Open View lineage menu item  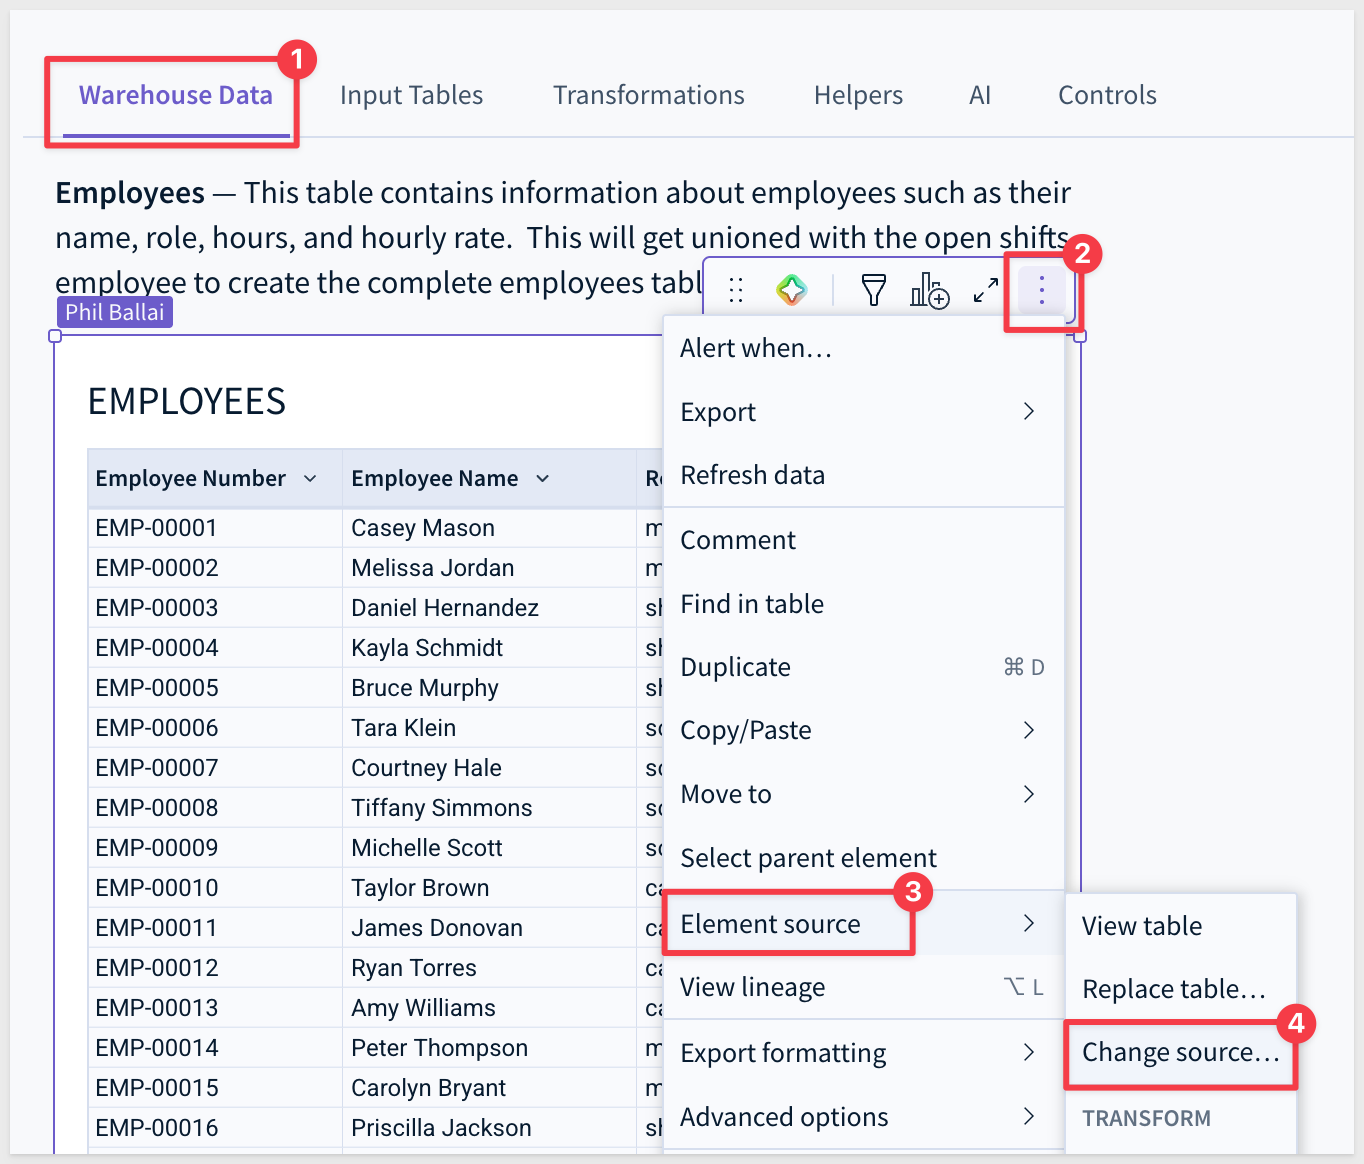pos(863,987)
